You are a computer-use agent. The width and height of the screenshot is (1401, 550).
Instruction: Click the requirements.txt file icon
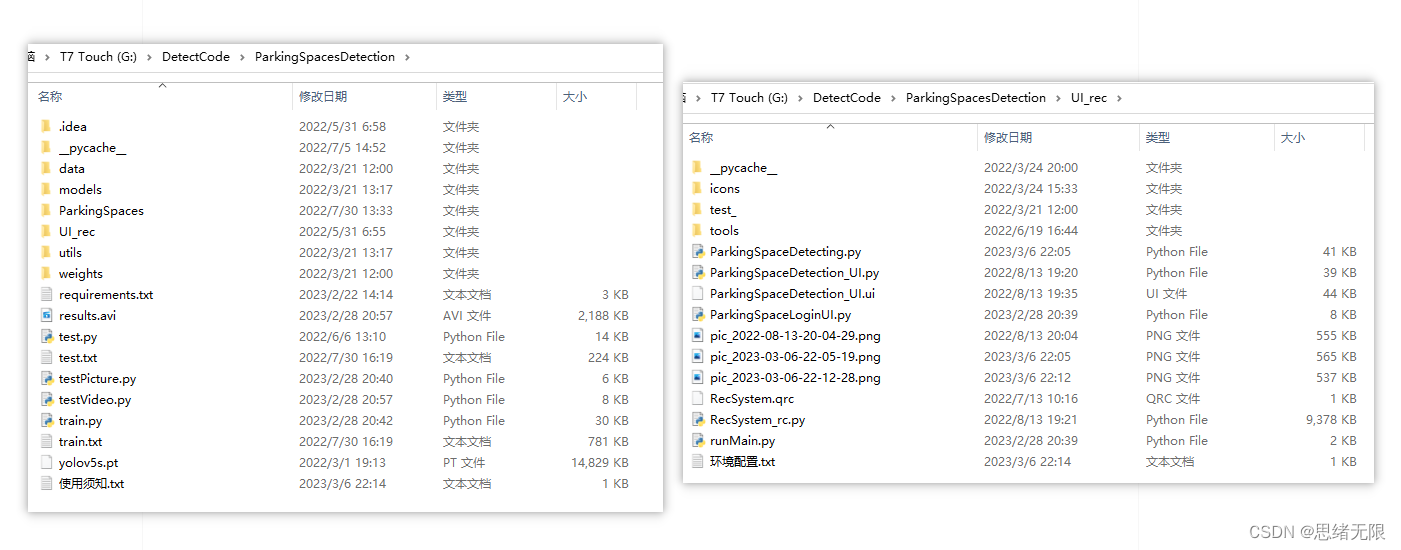46,294
